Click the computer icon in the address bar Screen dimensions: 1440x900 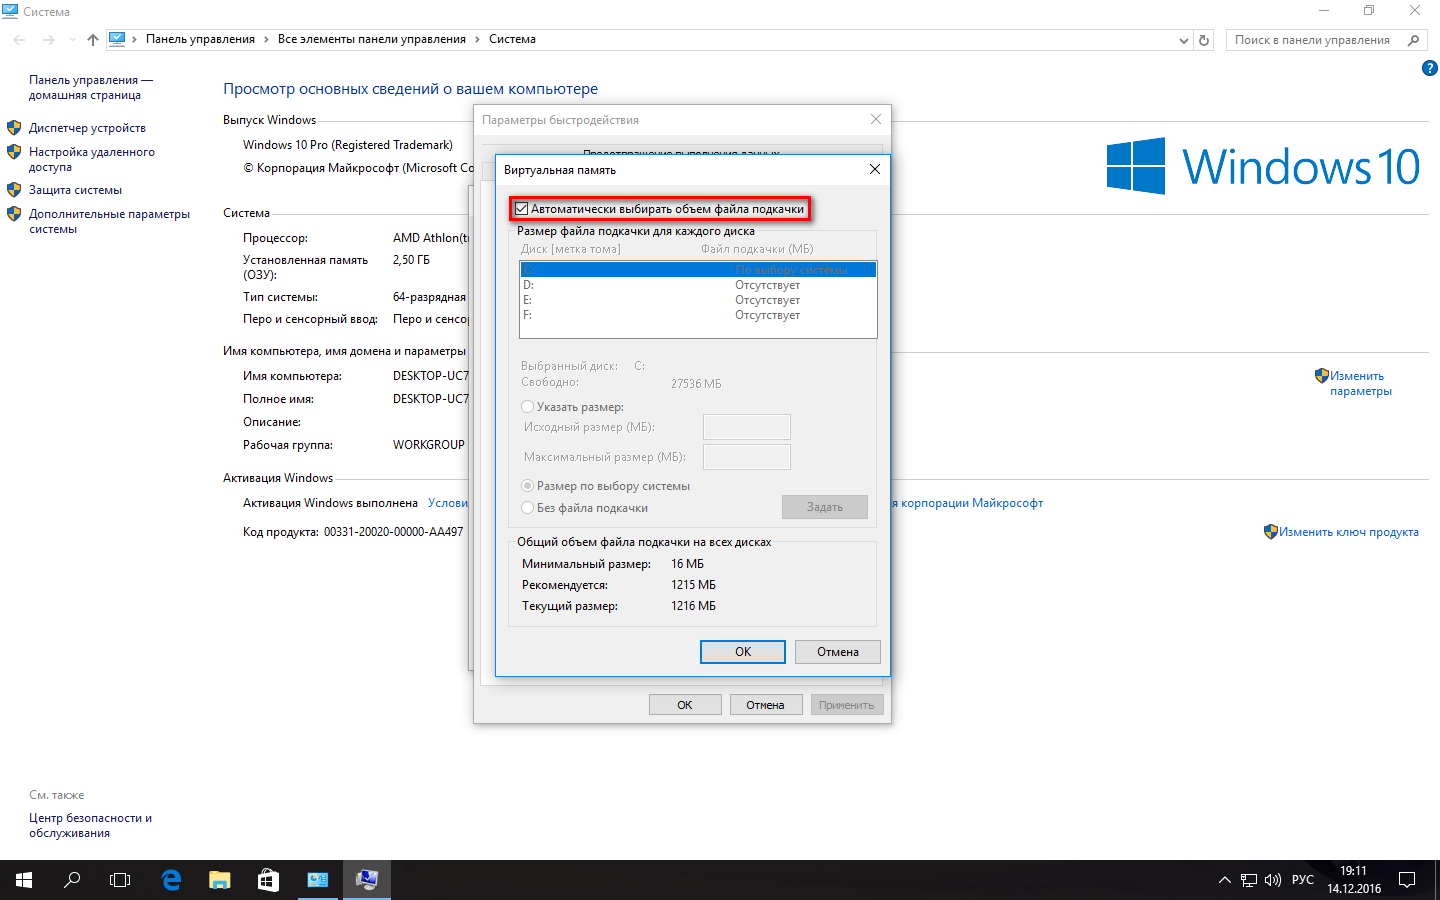pos(117,39)
